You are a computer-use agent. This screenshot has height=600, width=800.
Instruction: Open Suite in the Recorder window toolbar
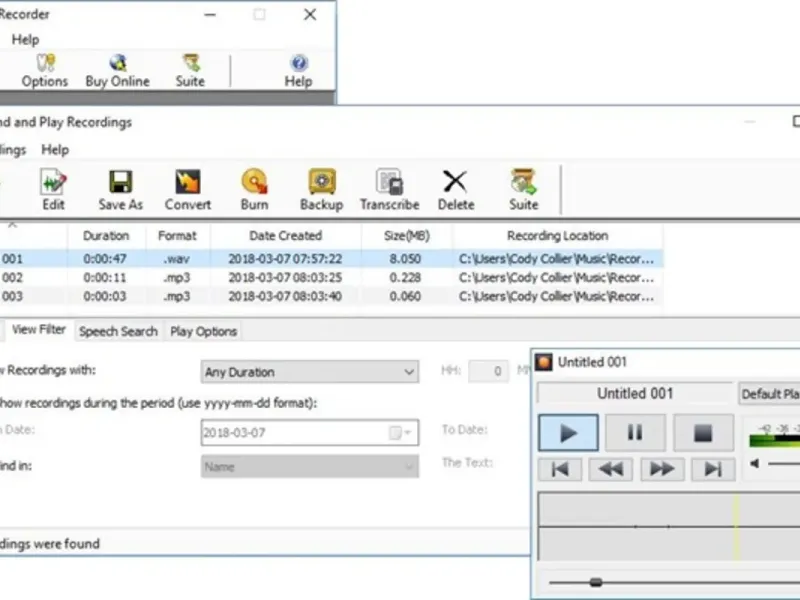tap(190, 71)
